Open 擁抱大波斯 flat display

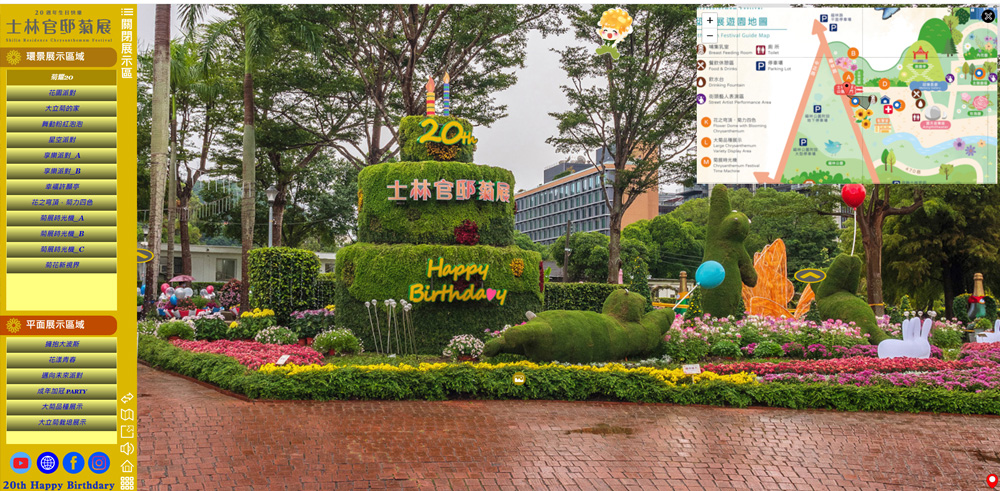coord(62,344)
